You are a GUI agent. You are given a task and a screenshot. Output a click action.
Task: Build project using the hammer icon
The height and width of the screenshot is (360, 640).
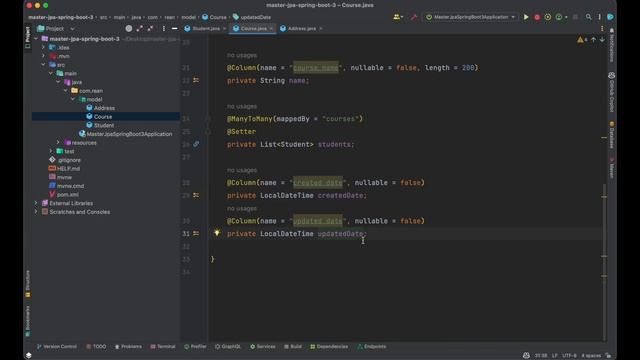tap(413, 17)
